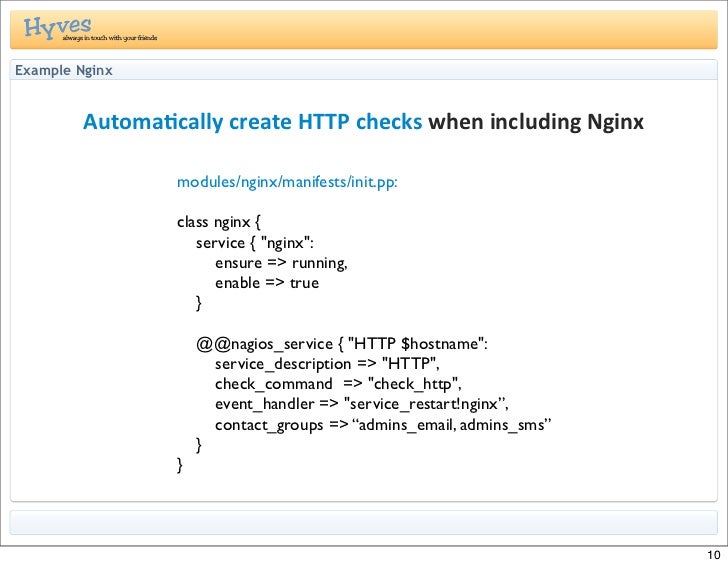Click the empty footer bar of the slide
The height and width of the screenshot is (567, 728).
tap(363, 522)
